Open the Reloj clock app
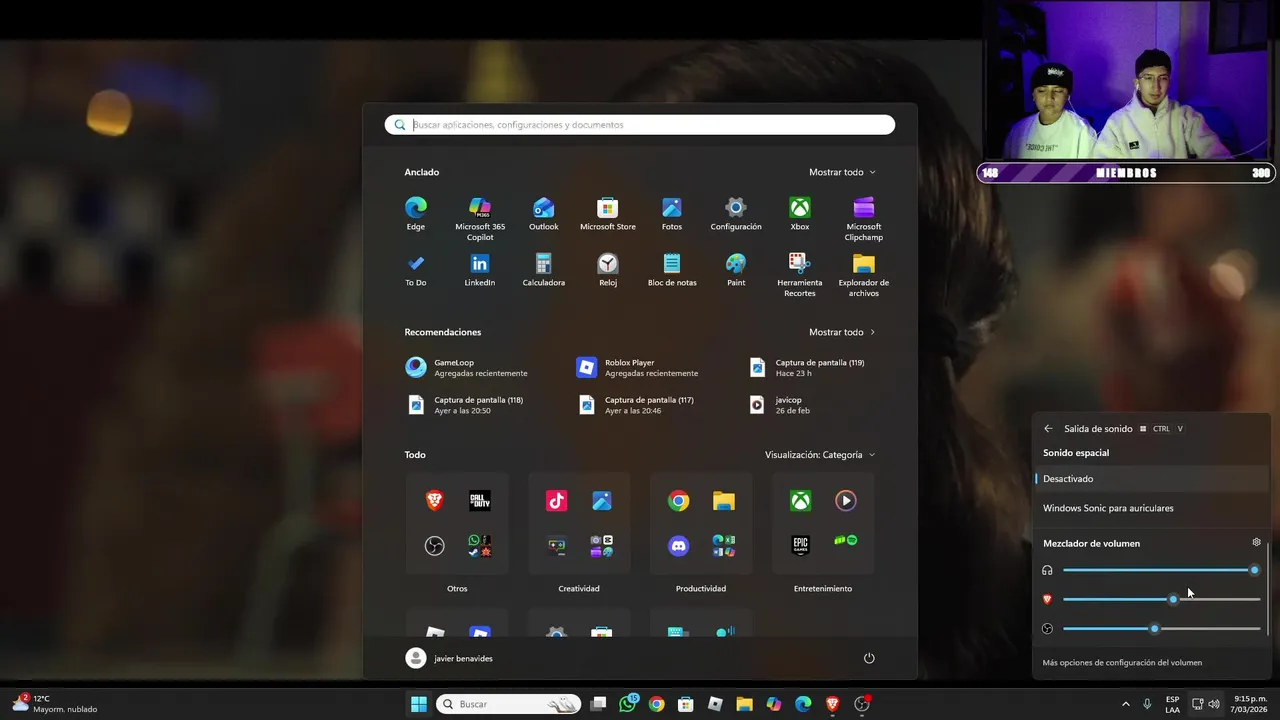 (608, 269)
